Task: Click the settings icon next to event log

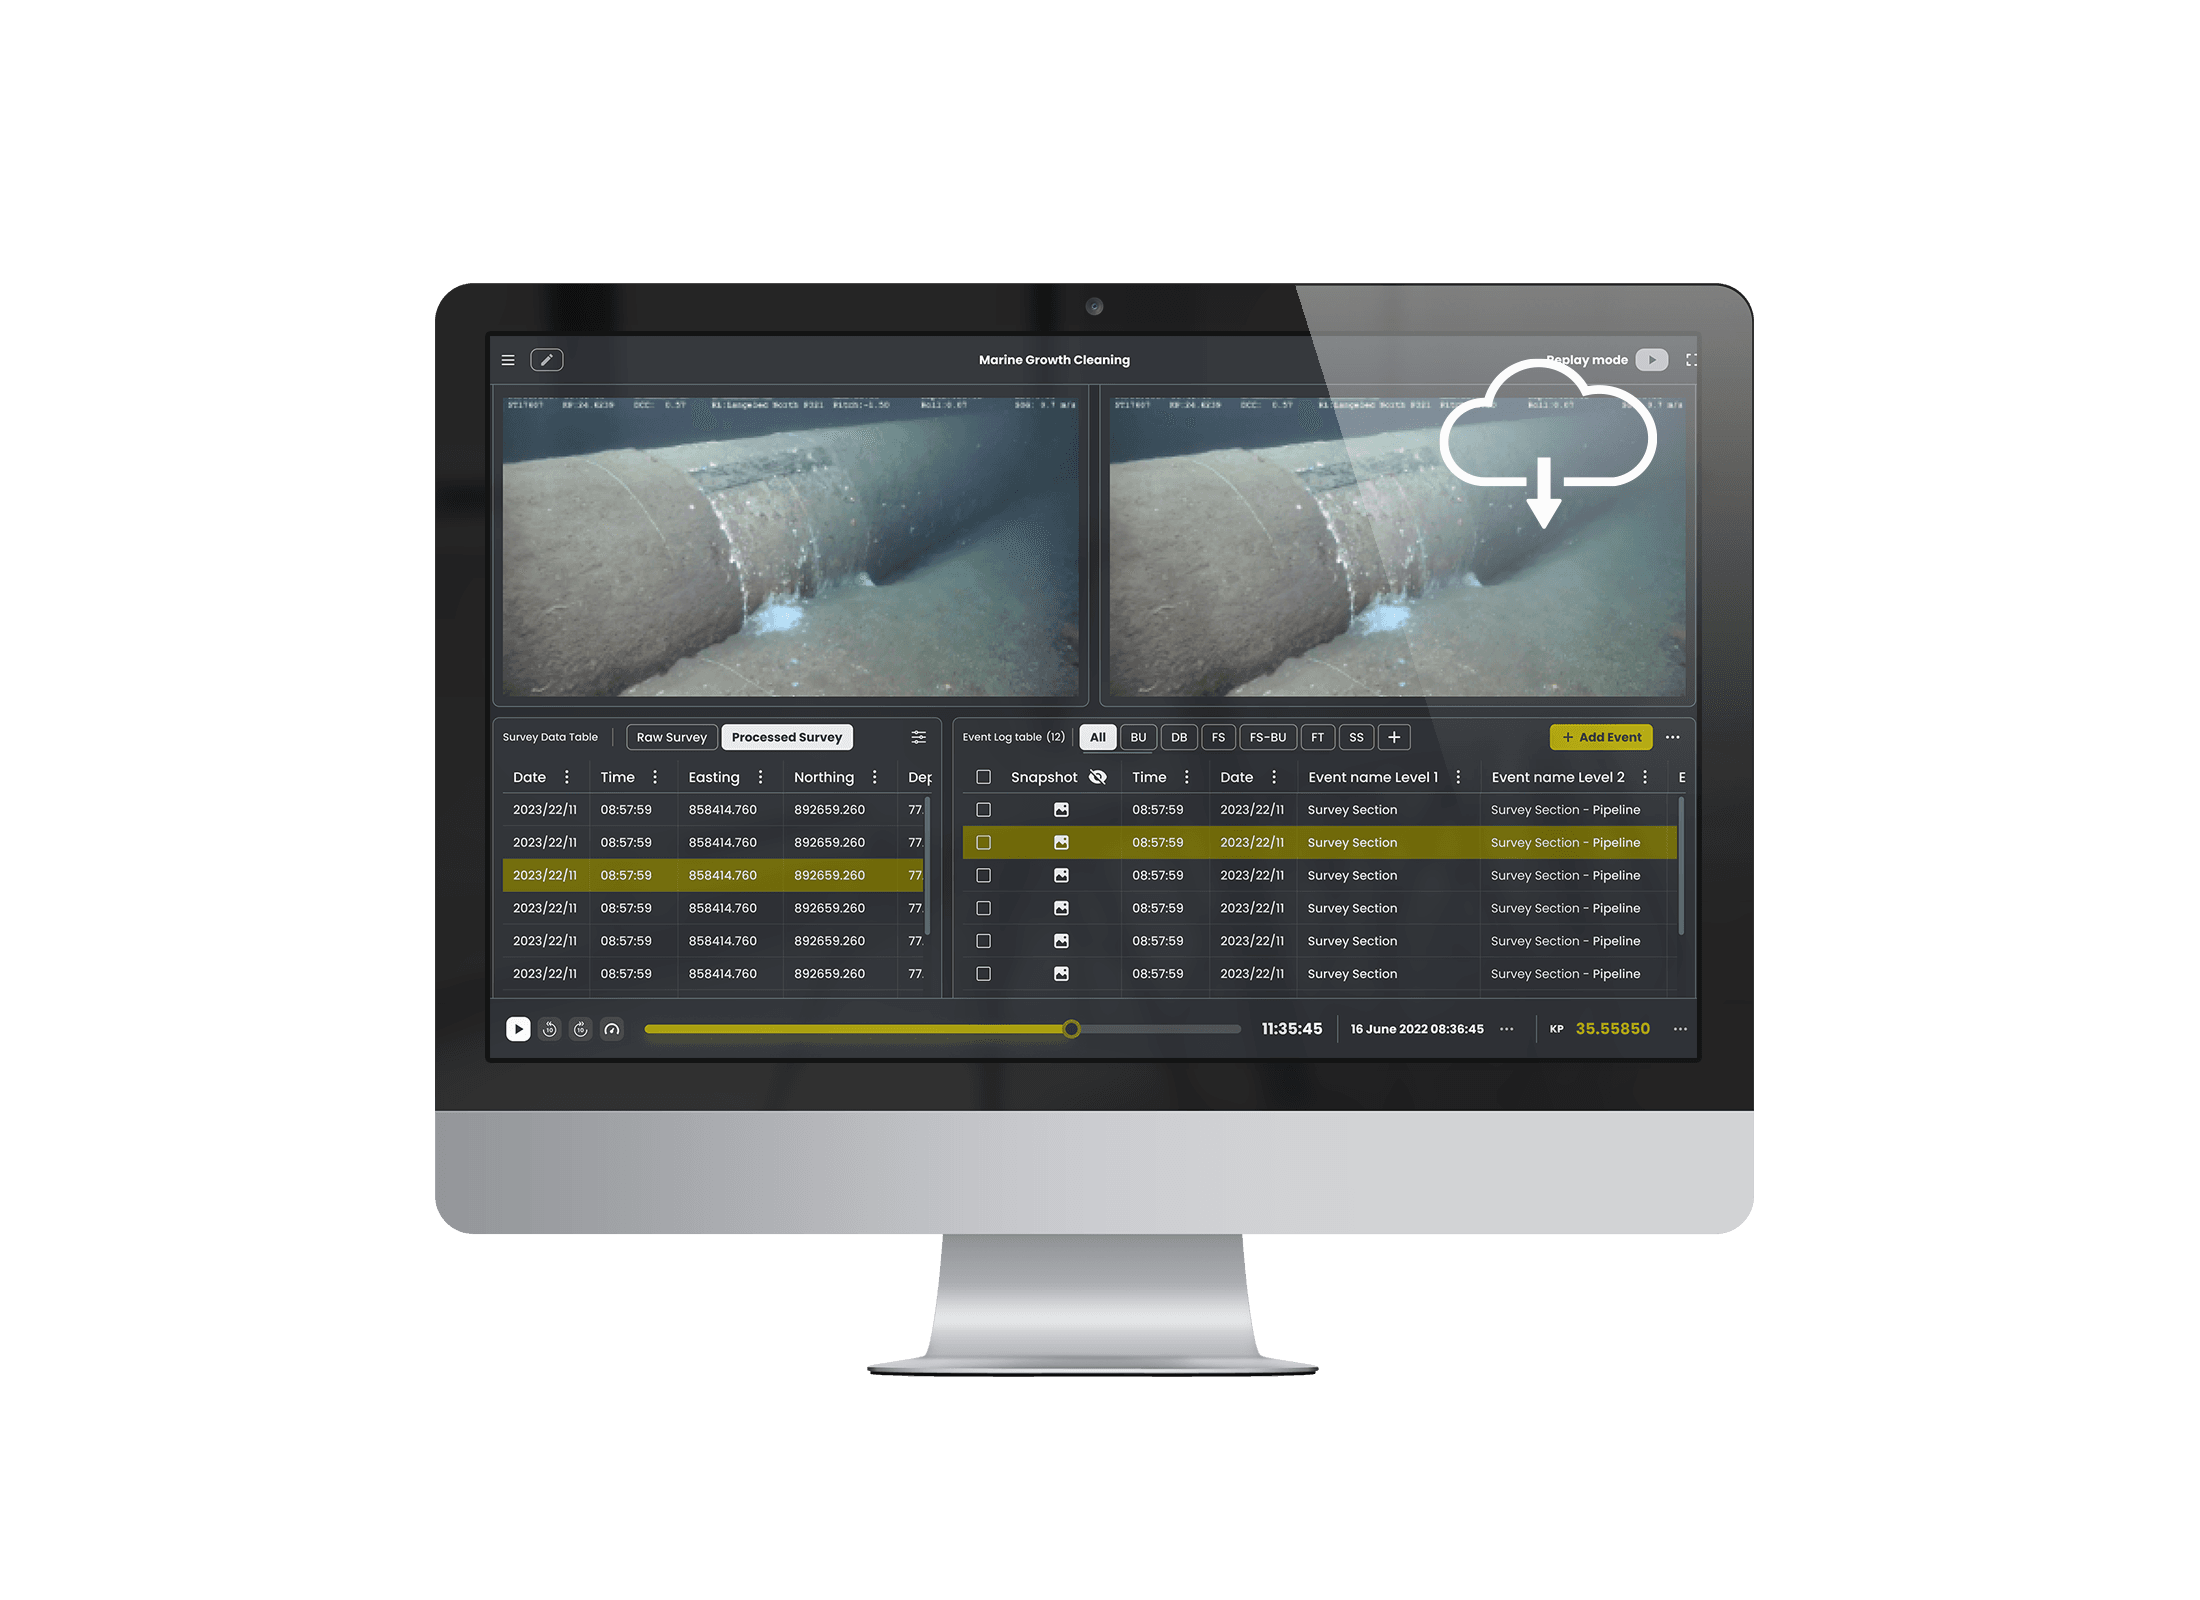Action: (1676, 736)
